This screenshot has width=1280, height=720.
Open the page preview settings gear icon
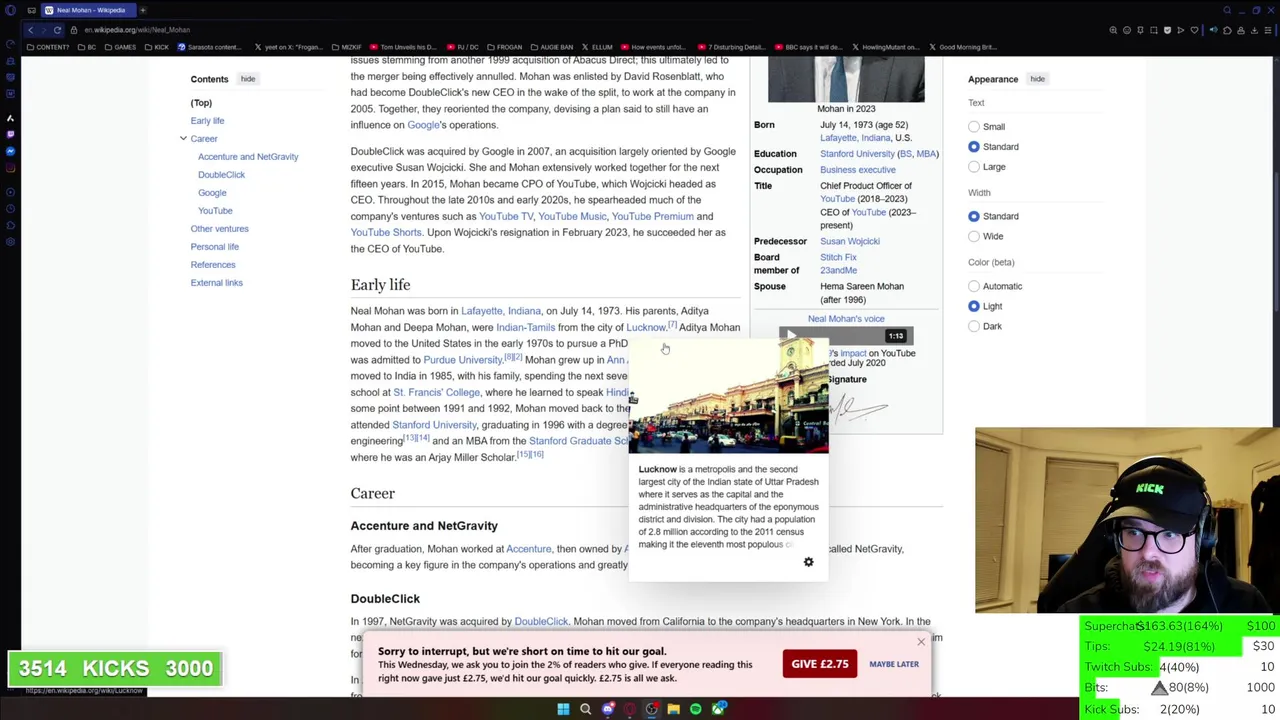tap(808, 562)
